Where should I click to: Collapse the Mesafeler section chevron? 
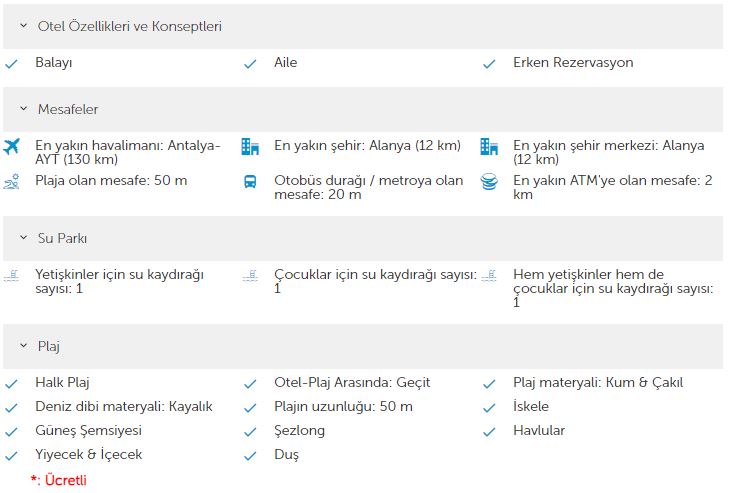click(23, 109)
